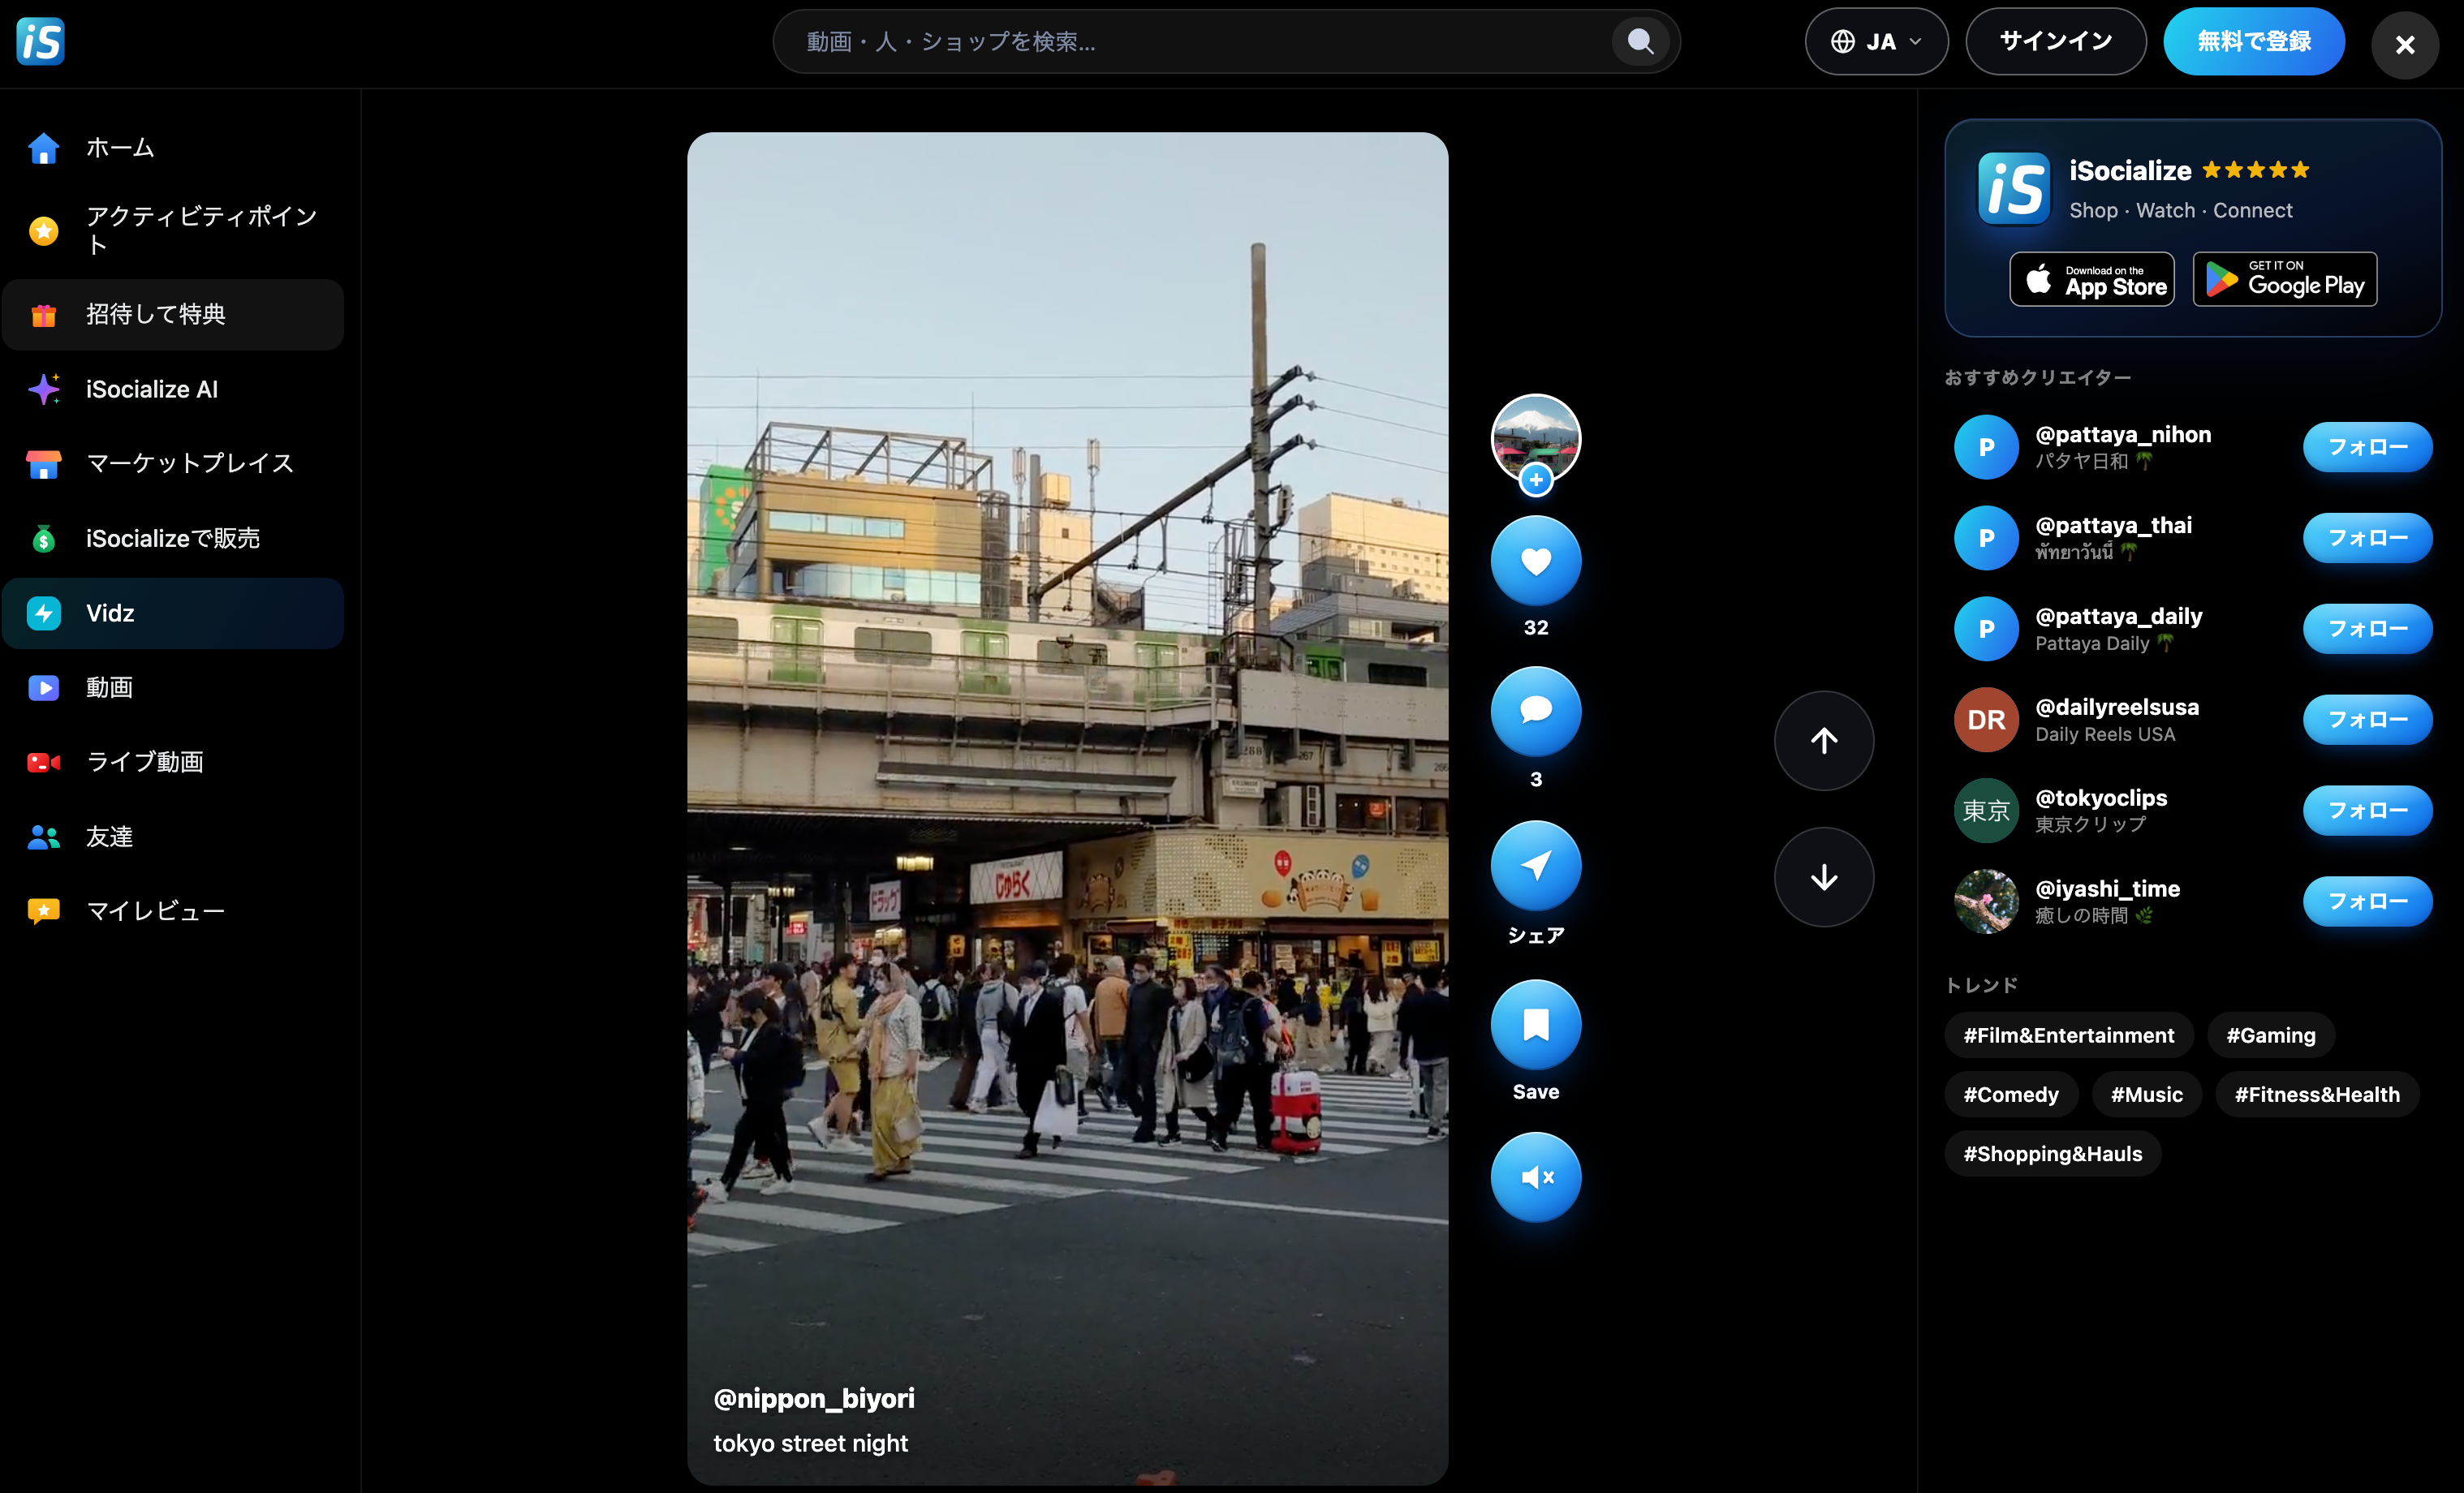Follow @dailyreelsusa
The width and height of the screenshot is (2464, 1493).
[2367, 720]
